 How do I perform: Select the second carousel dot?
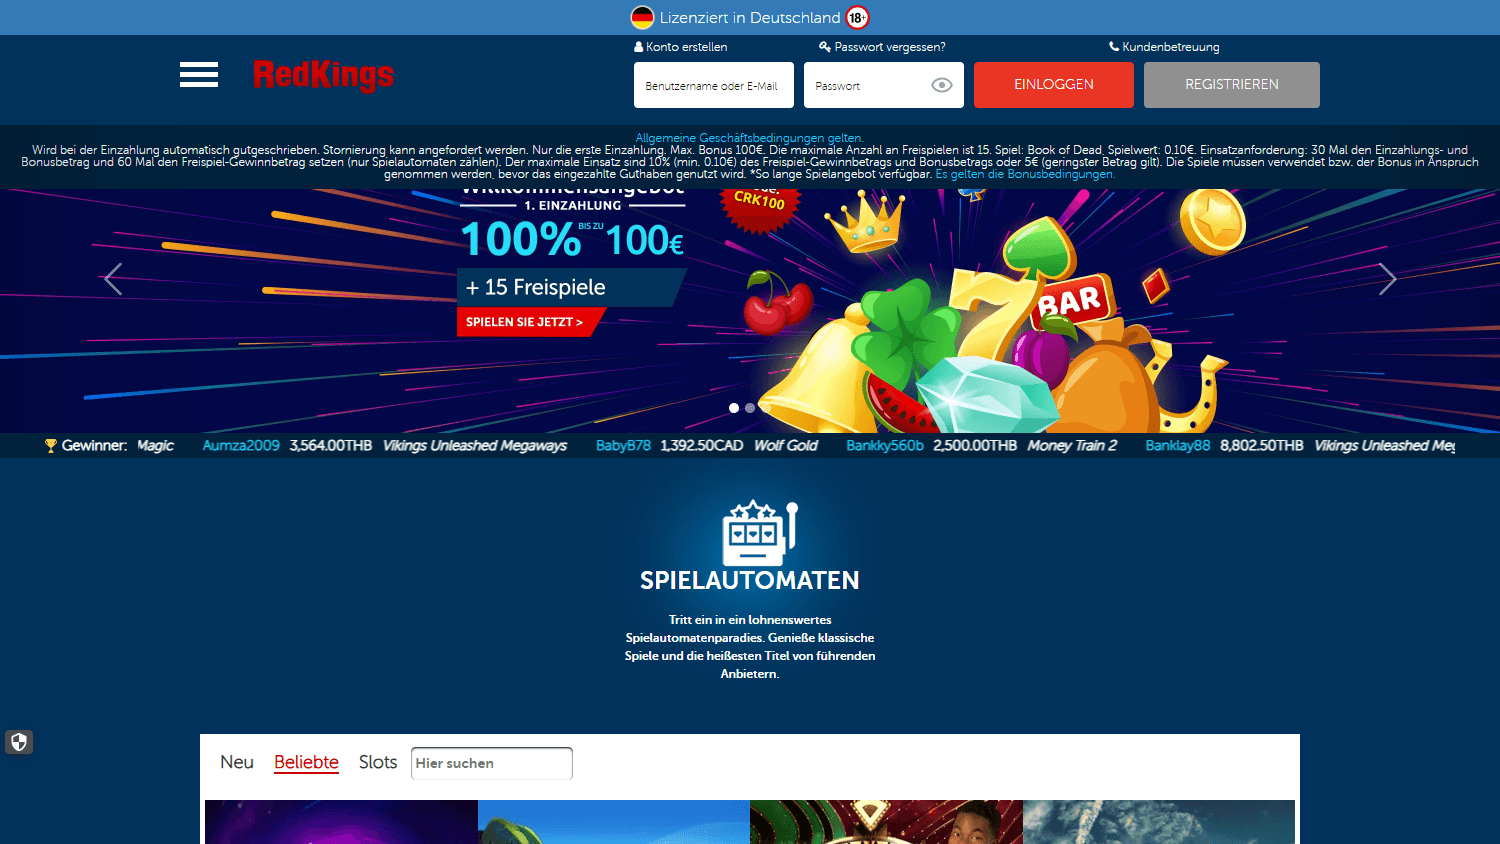tap(750, 408)
